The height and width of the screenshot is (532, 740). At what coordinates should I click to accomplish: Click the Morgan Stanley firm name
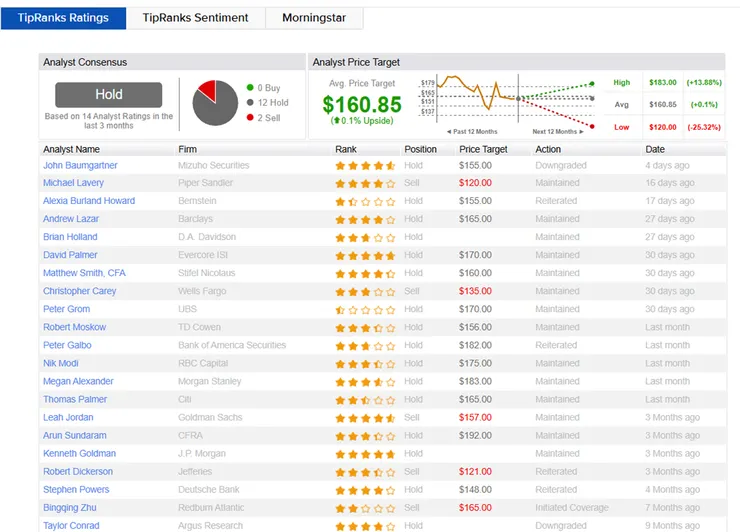coord(210,381)
